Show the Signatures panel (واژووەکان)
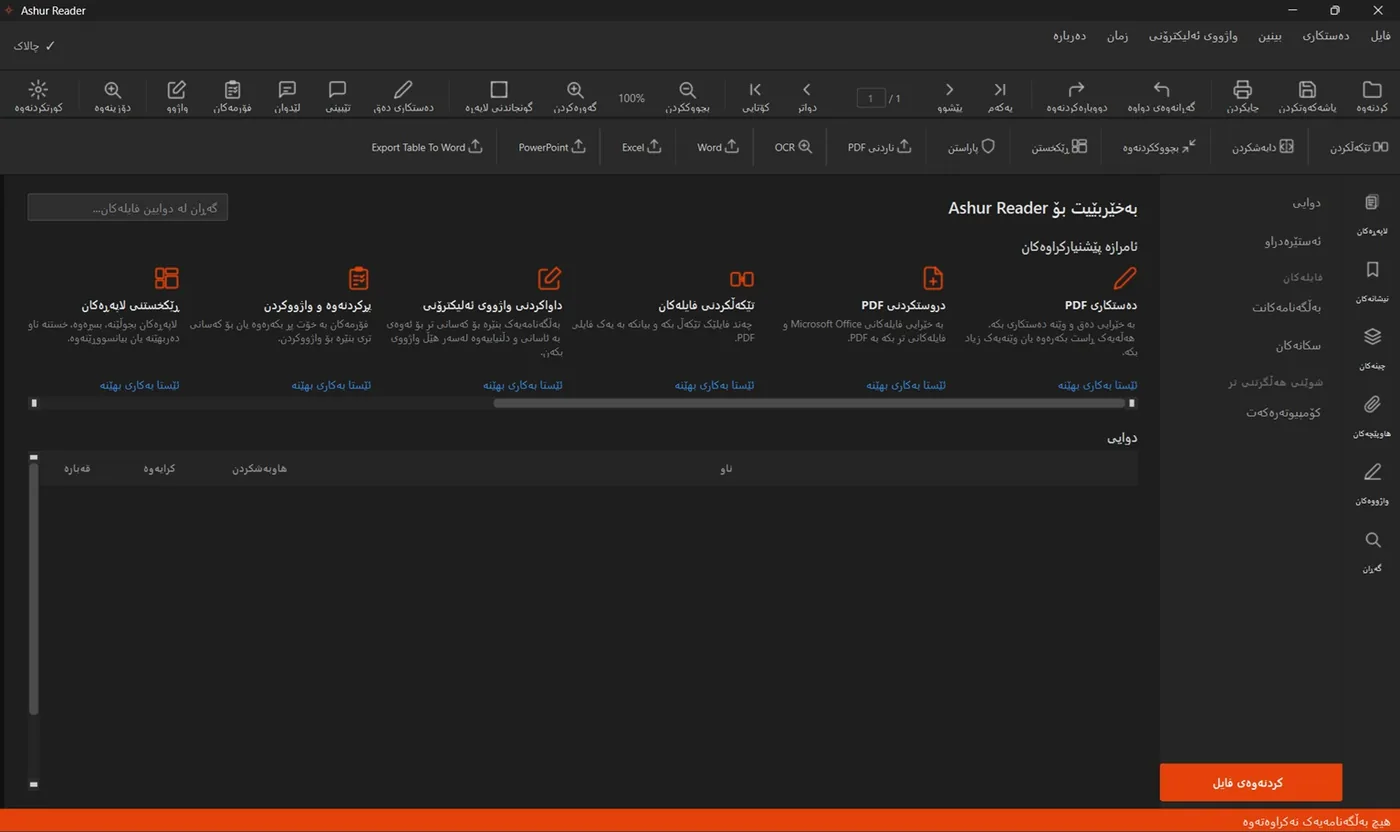This screenshot has width=1400, height=832. click(x=1372, y=485)
